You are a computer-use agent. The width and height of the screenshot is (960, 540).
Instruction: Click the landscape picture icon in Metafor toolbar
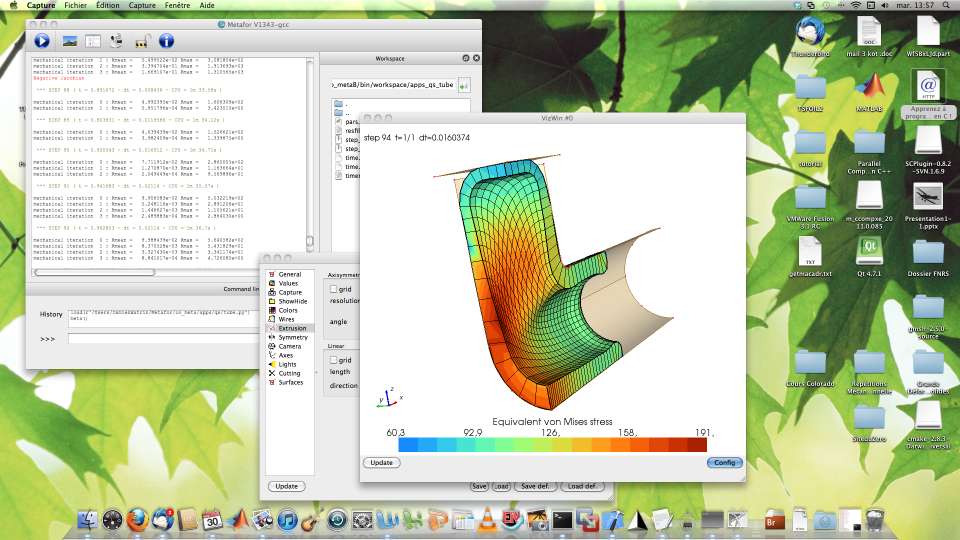pyautogui.click(x=70, y=41)
